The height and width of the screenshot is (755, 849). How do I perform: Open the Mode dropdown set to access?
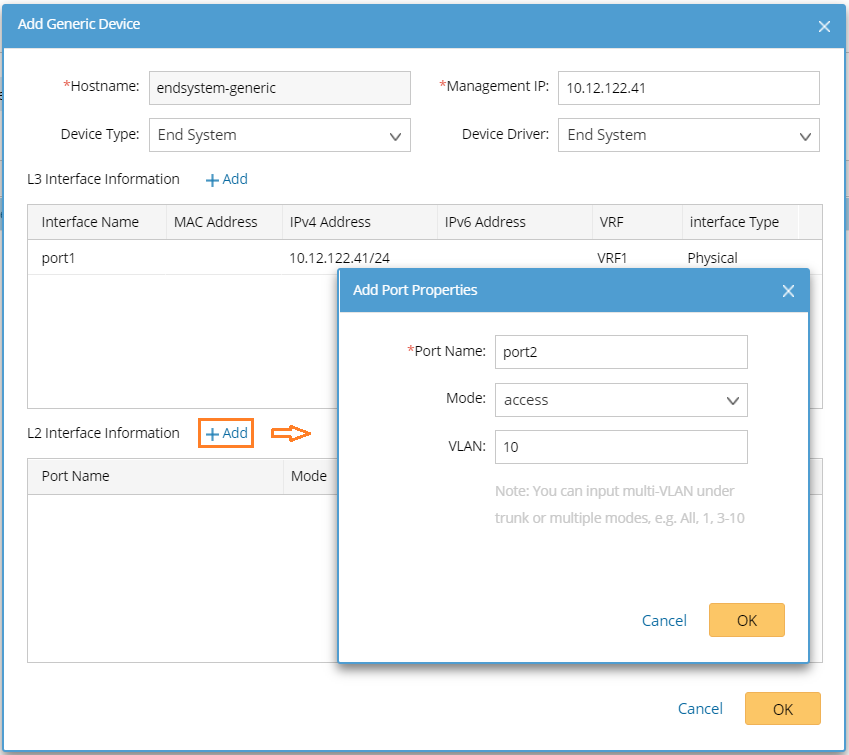621,400
